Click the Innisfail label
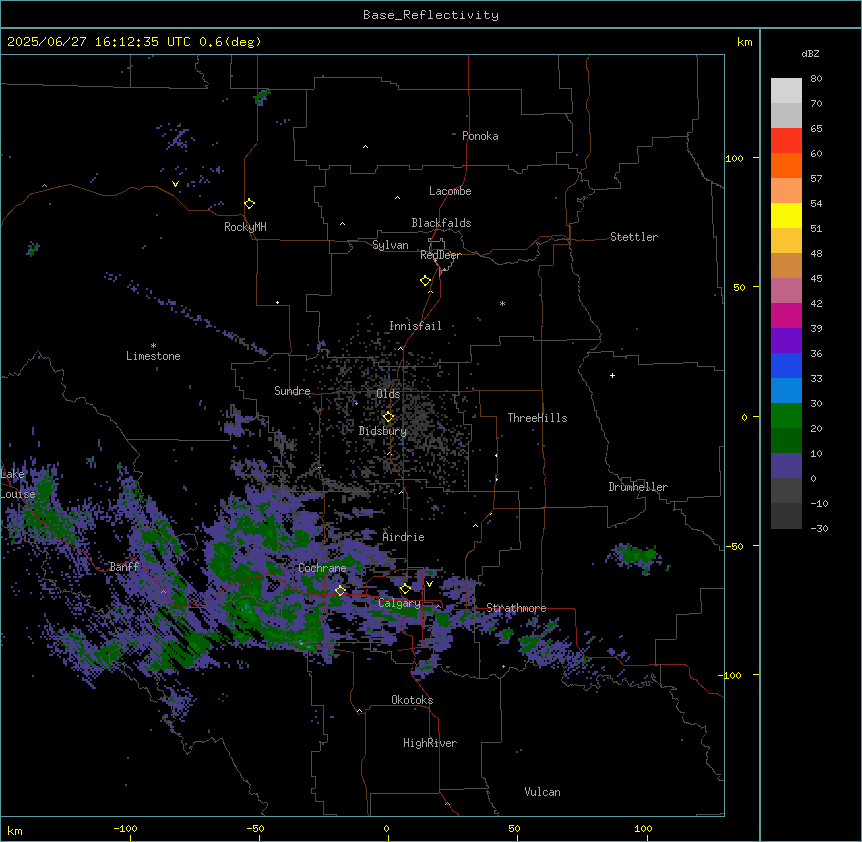 point(415,326)
